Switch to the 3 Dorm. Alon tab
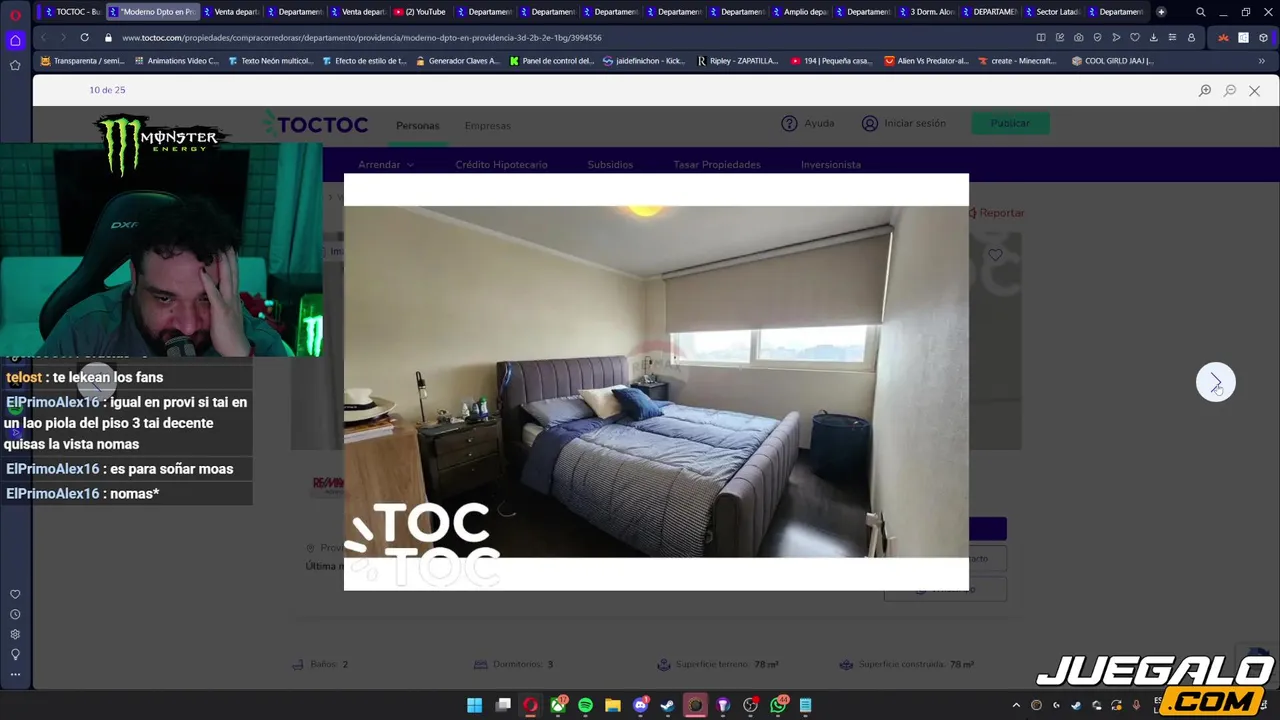 925,12
